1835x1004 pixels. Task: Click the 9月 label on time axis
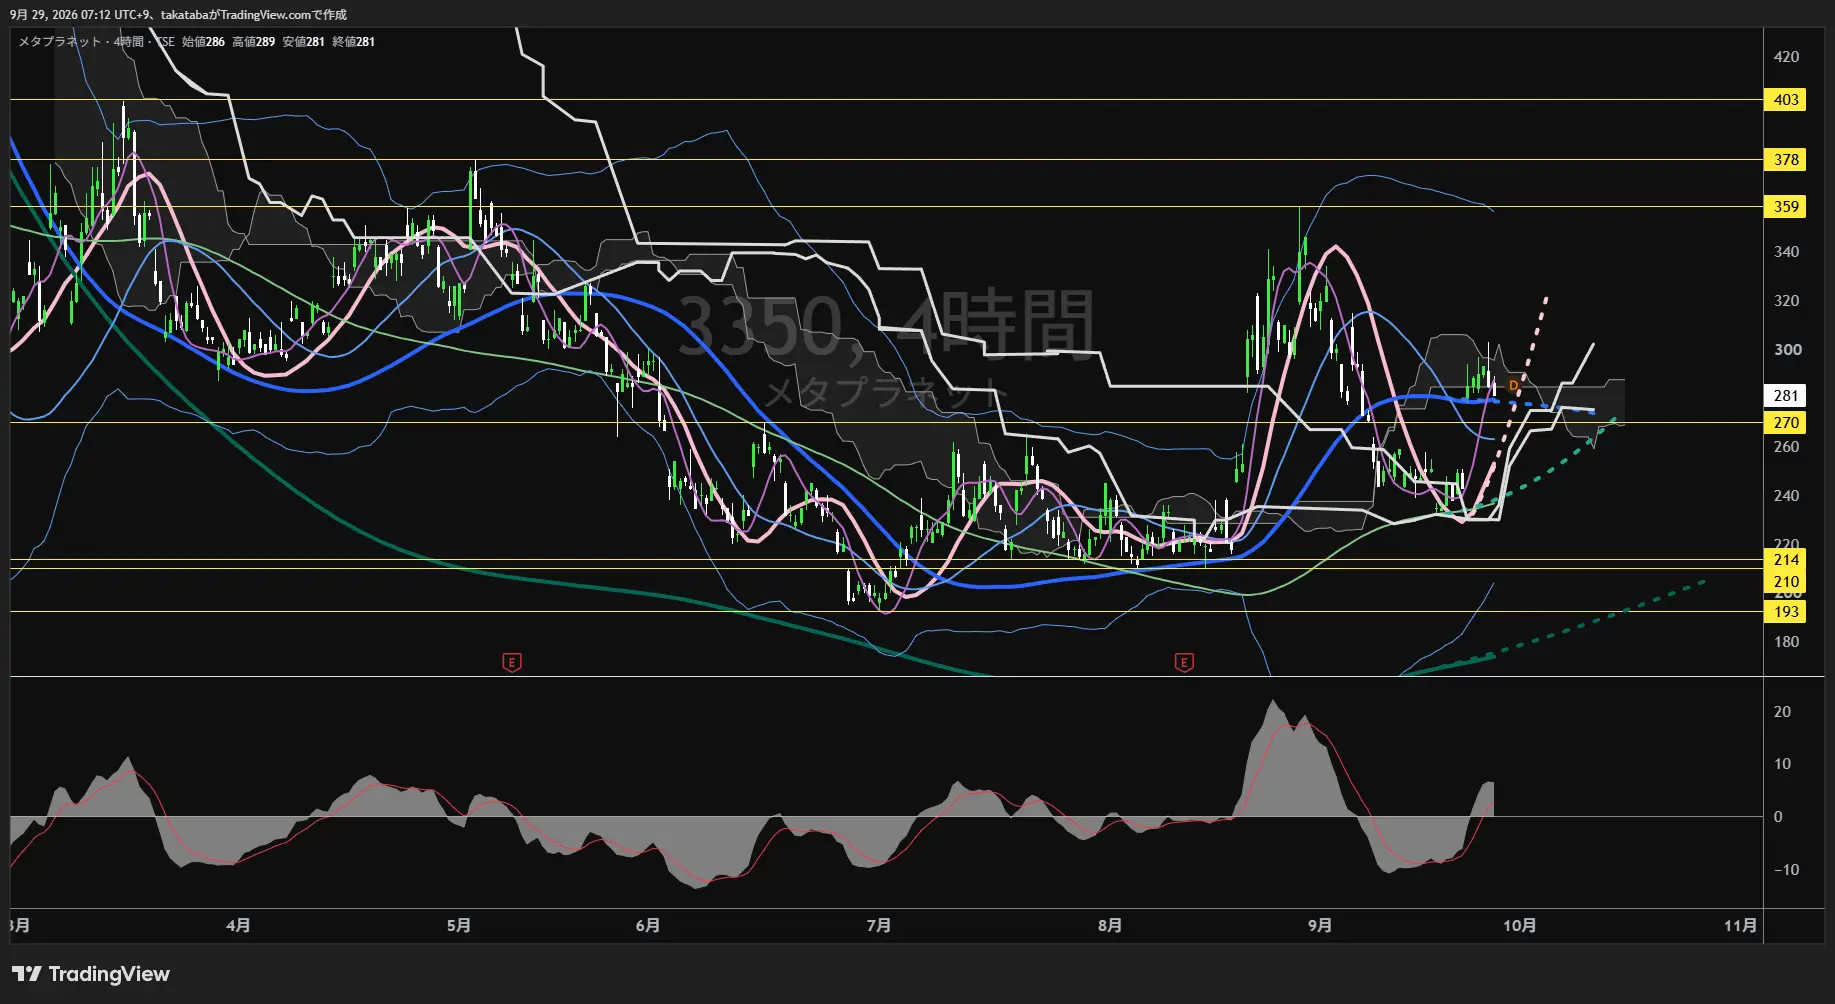click(x=1320, y=926)
